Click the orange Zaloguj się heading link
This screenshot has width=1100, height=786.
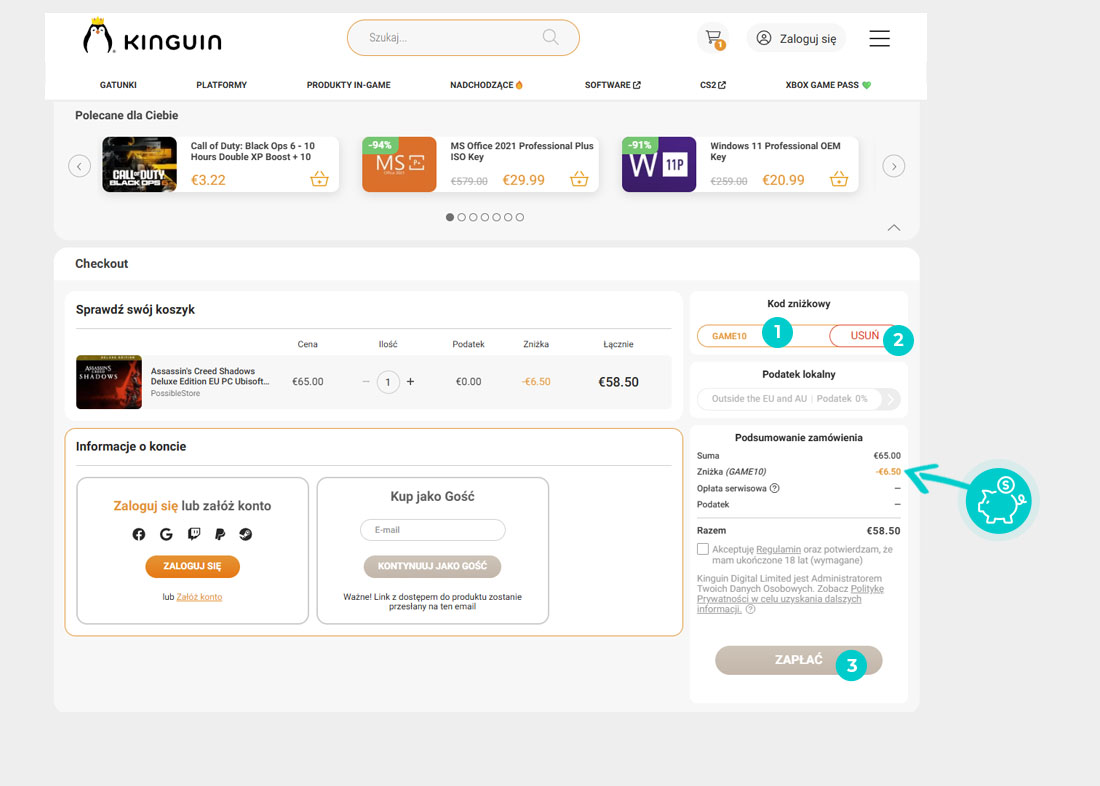point(146,506)
